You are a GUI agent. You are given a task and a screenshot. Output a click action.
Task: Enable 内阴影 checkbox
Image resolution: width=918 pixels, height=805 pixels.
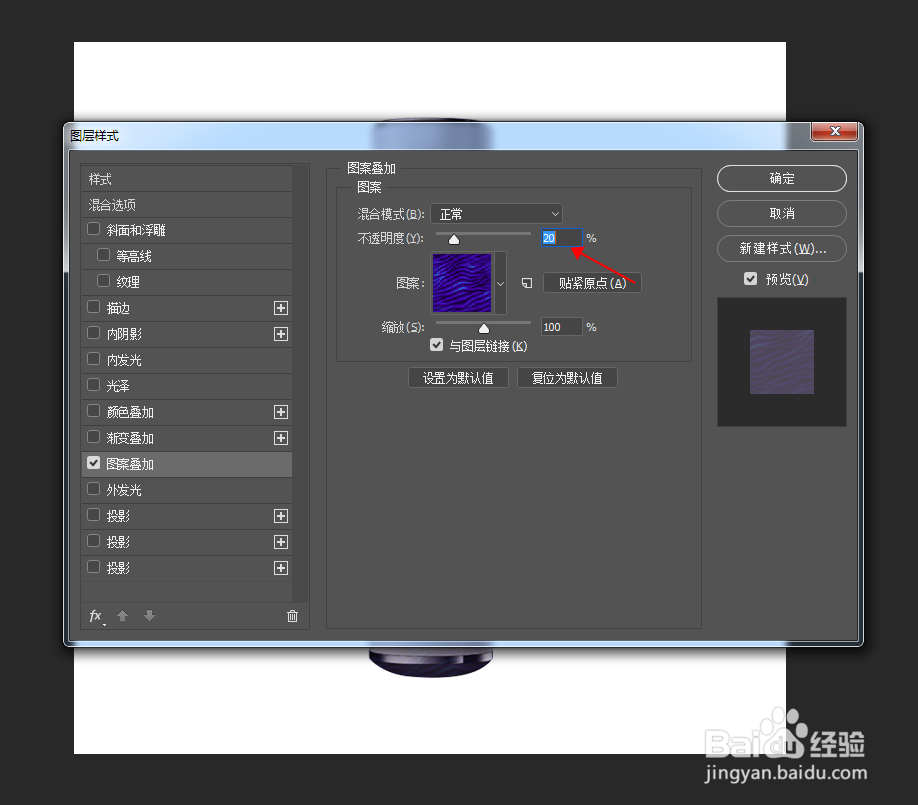coord(94,333)
